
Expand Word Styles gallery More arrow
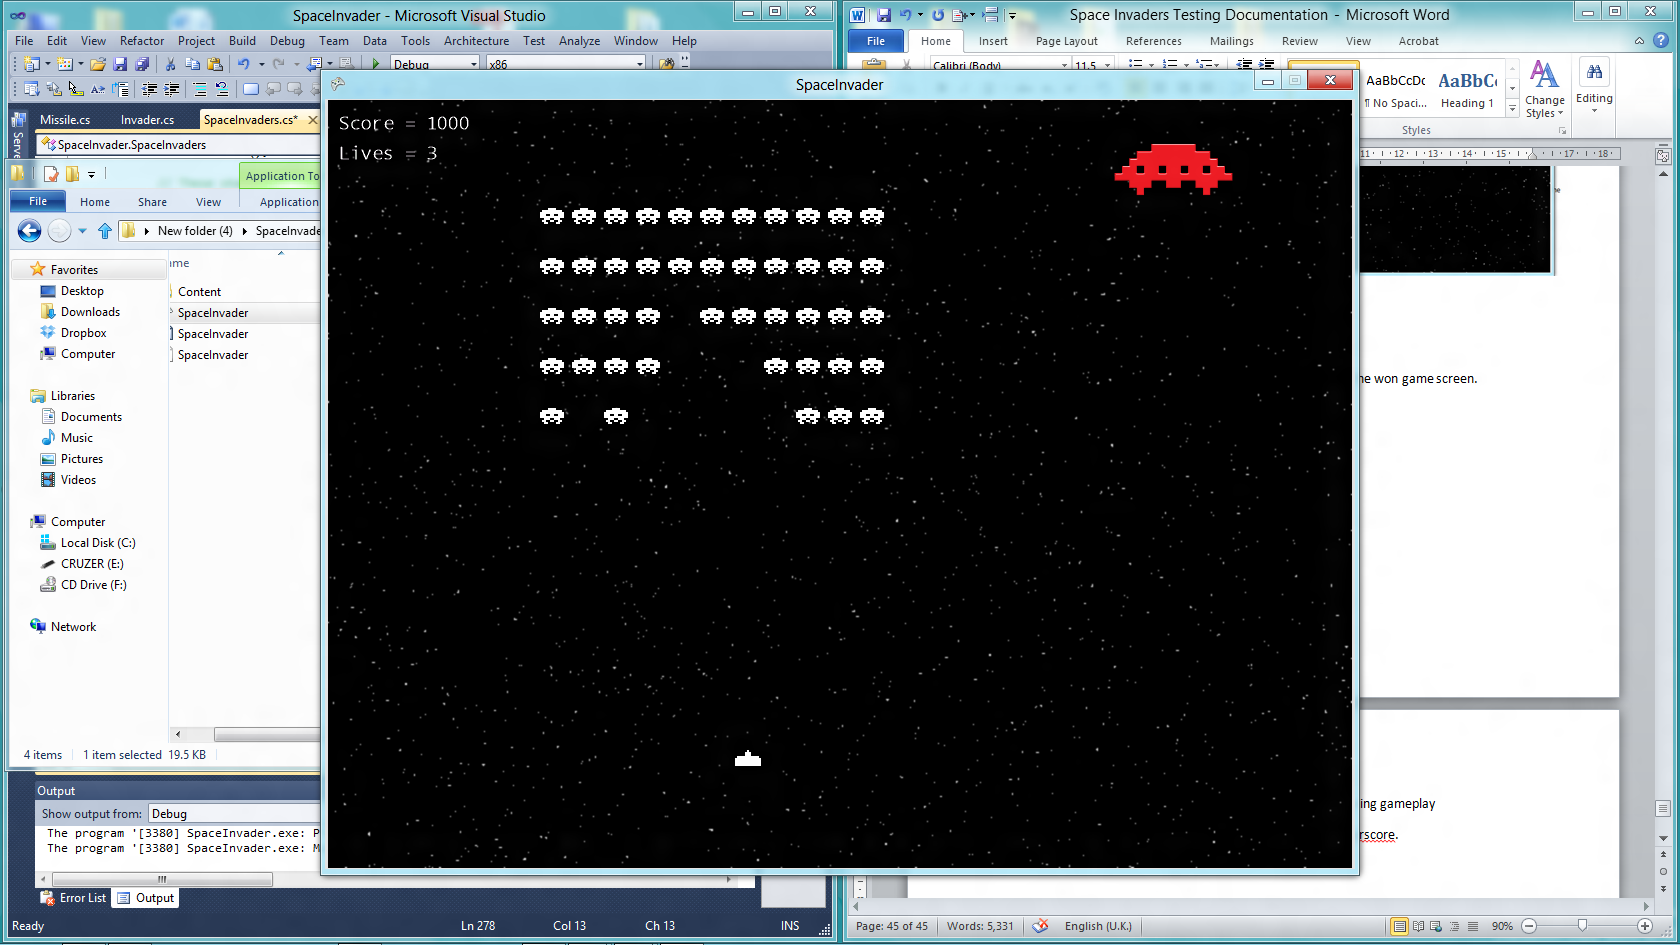click(x=1512, y=108)
